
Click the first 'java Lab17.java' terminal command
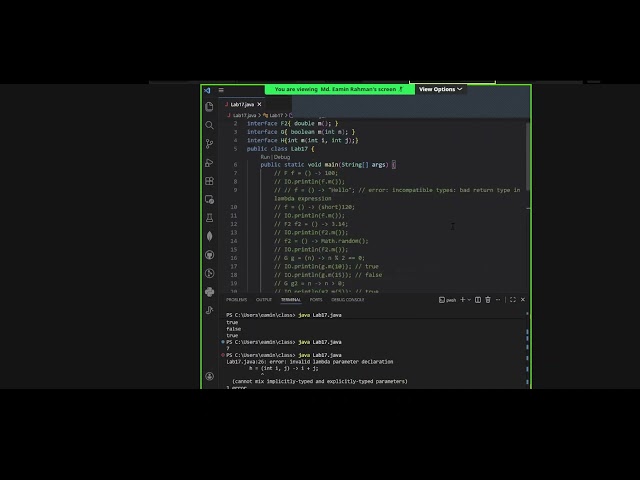tap(320, 315)
